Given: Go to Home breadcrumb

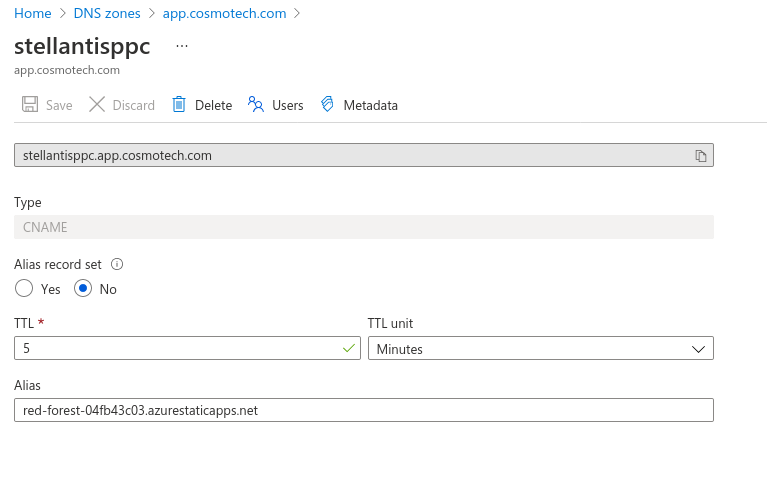Looking at the screenshot, I should [33, 13].
